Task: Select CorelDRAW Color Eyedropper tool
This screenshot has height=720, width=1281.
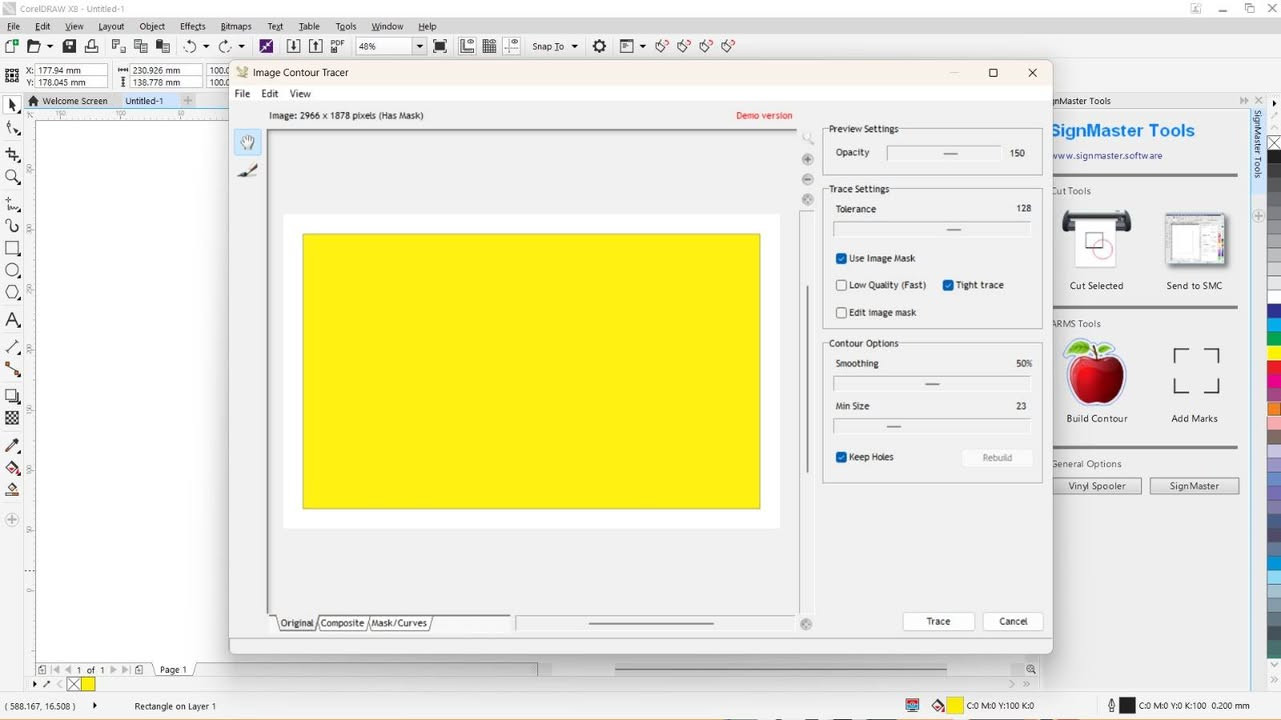Action: click(13, 445)
